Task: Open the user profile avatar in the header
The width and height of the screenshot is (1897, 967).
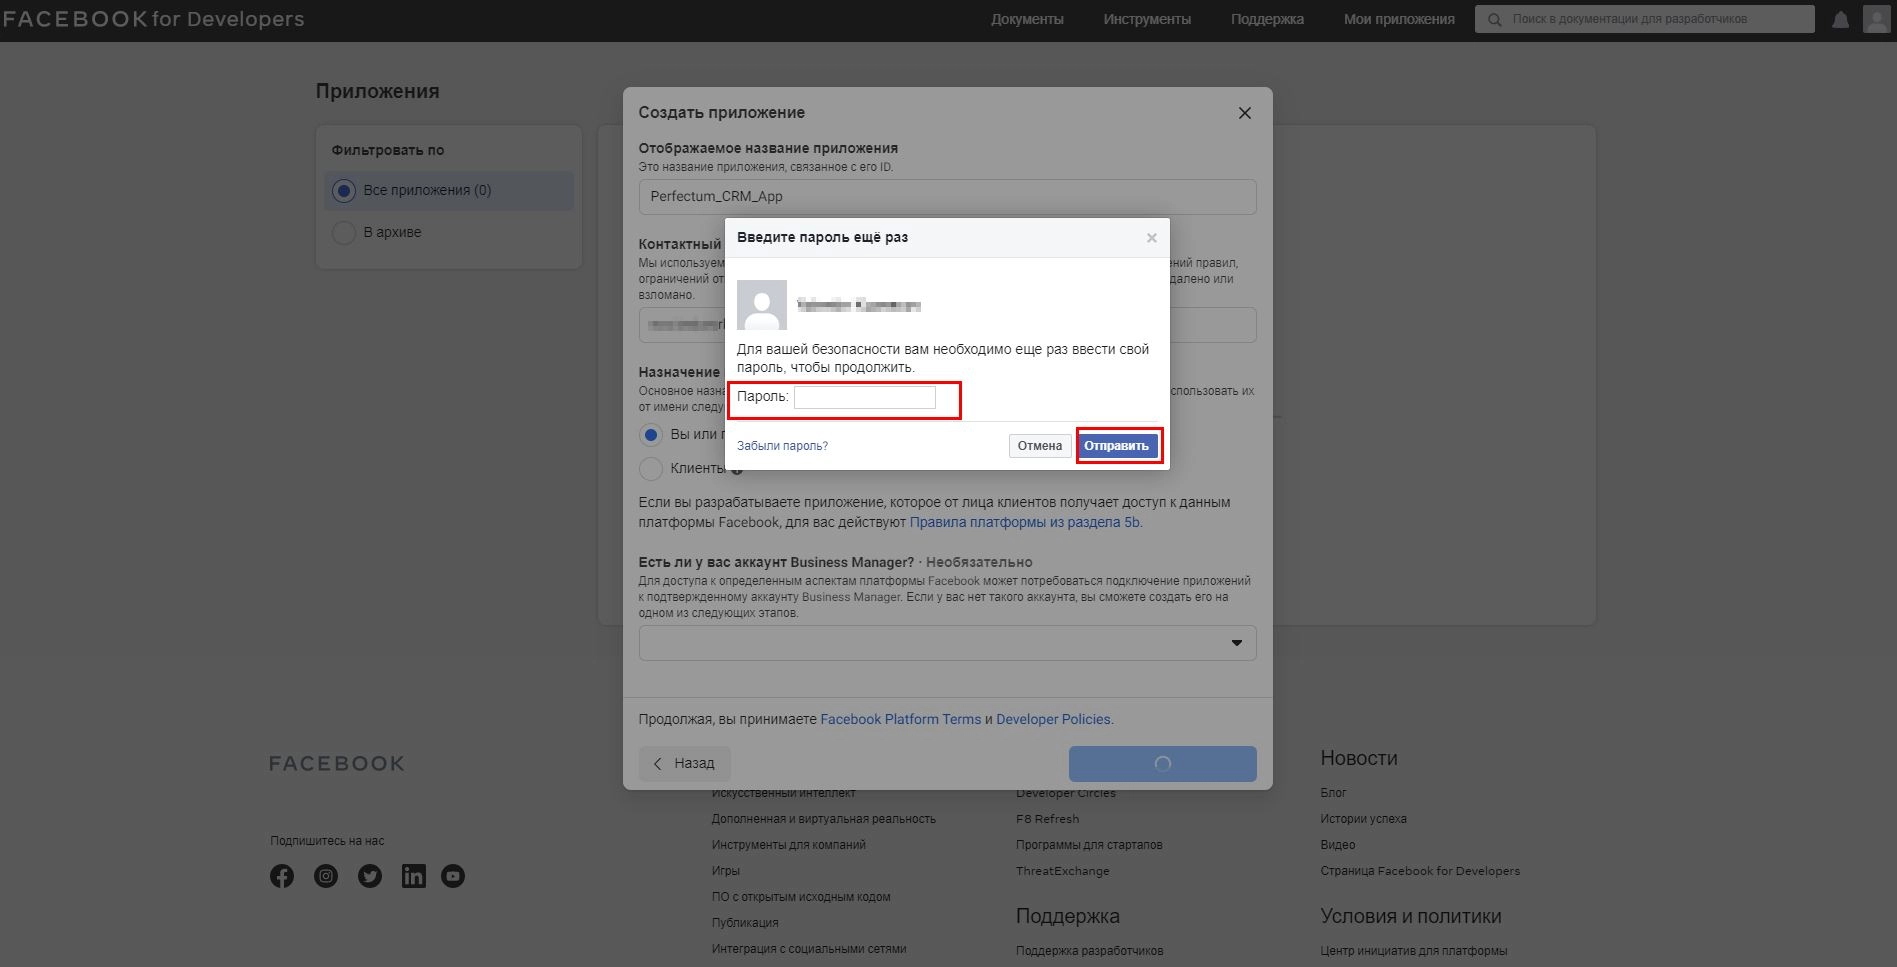Action: click(x=1876, y=19)
